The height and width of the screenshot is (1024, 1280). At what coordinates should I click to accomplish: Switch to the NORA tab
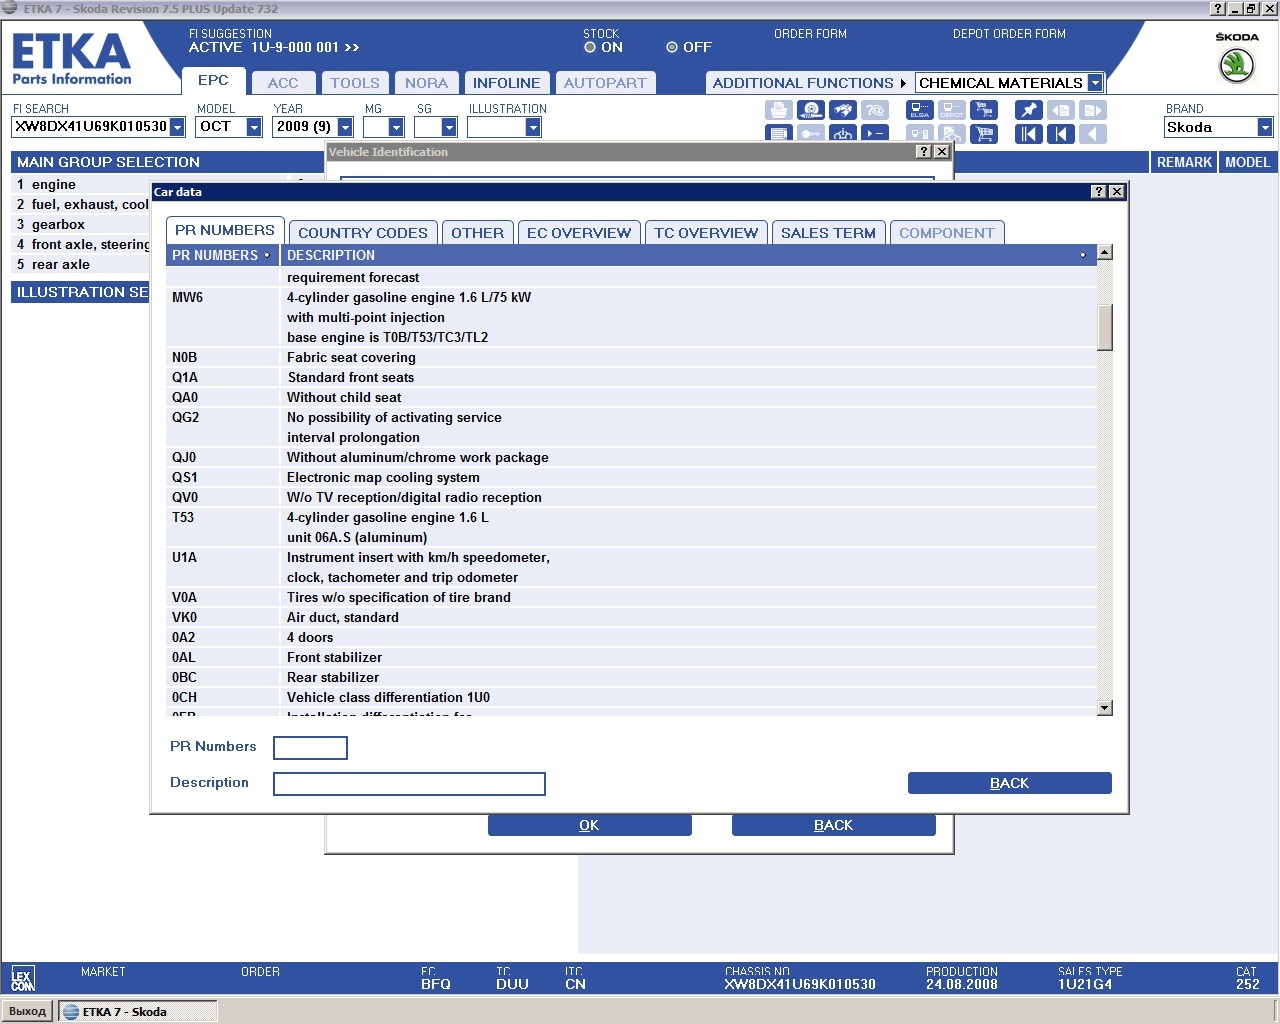[x=426, y=83]
